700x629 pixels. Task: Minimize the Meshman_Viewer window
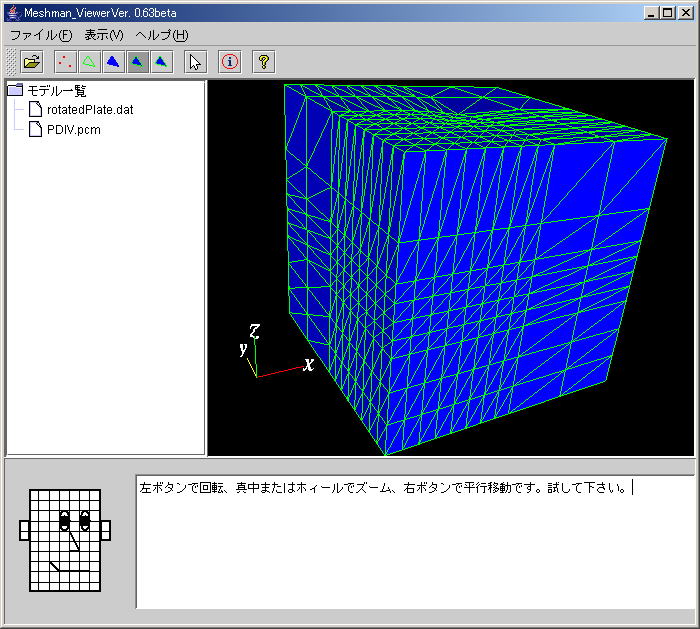(x=651, y=12)
